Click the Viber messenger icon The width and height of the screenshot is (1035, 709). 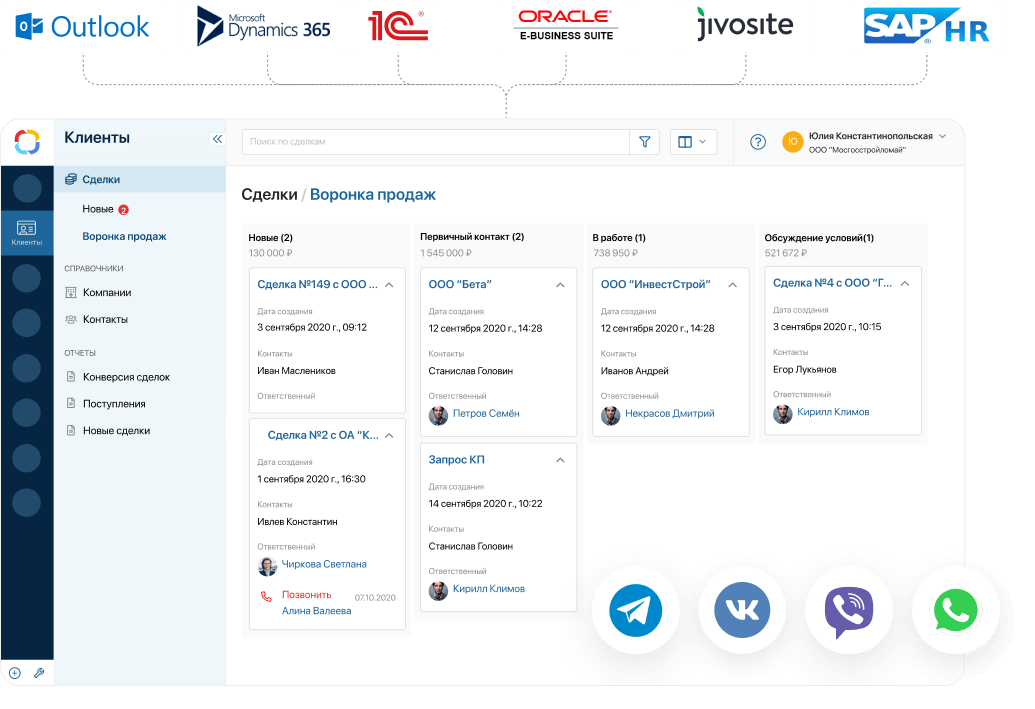pyautogui.click(x=848, y=611)
